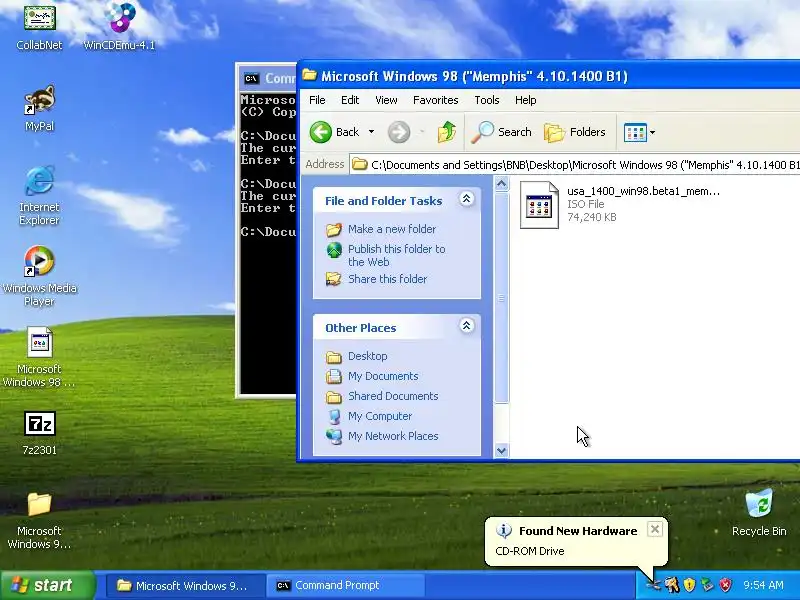
Task: Click the system tray clock 9:54 AM
Action: pos(763,585)
